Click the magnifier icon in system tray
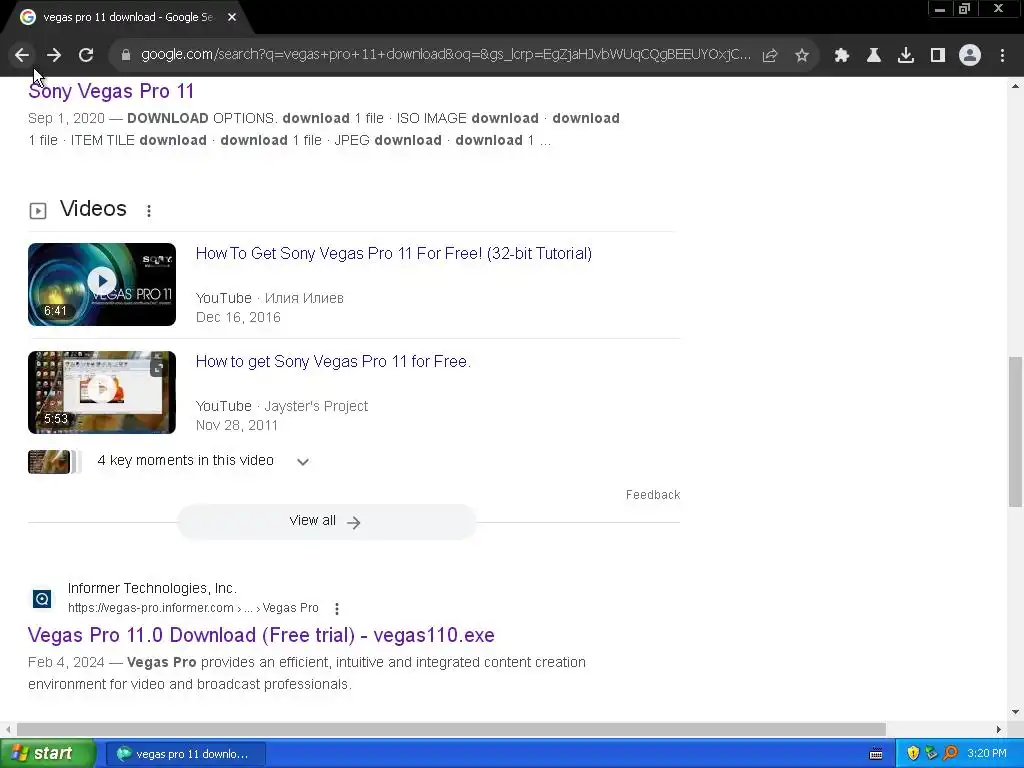 [x=950, y=754]
